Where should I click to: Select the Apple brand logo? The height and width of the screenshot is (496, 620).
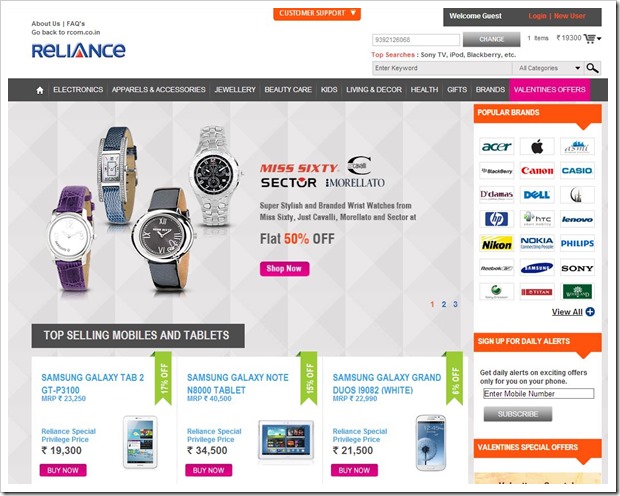(537, 147)
